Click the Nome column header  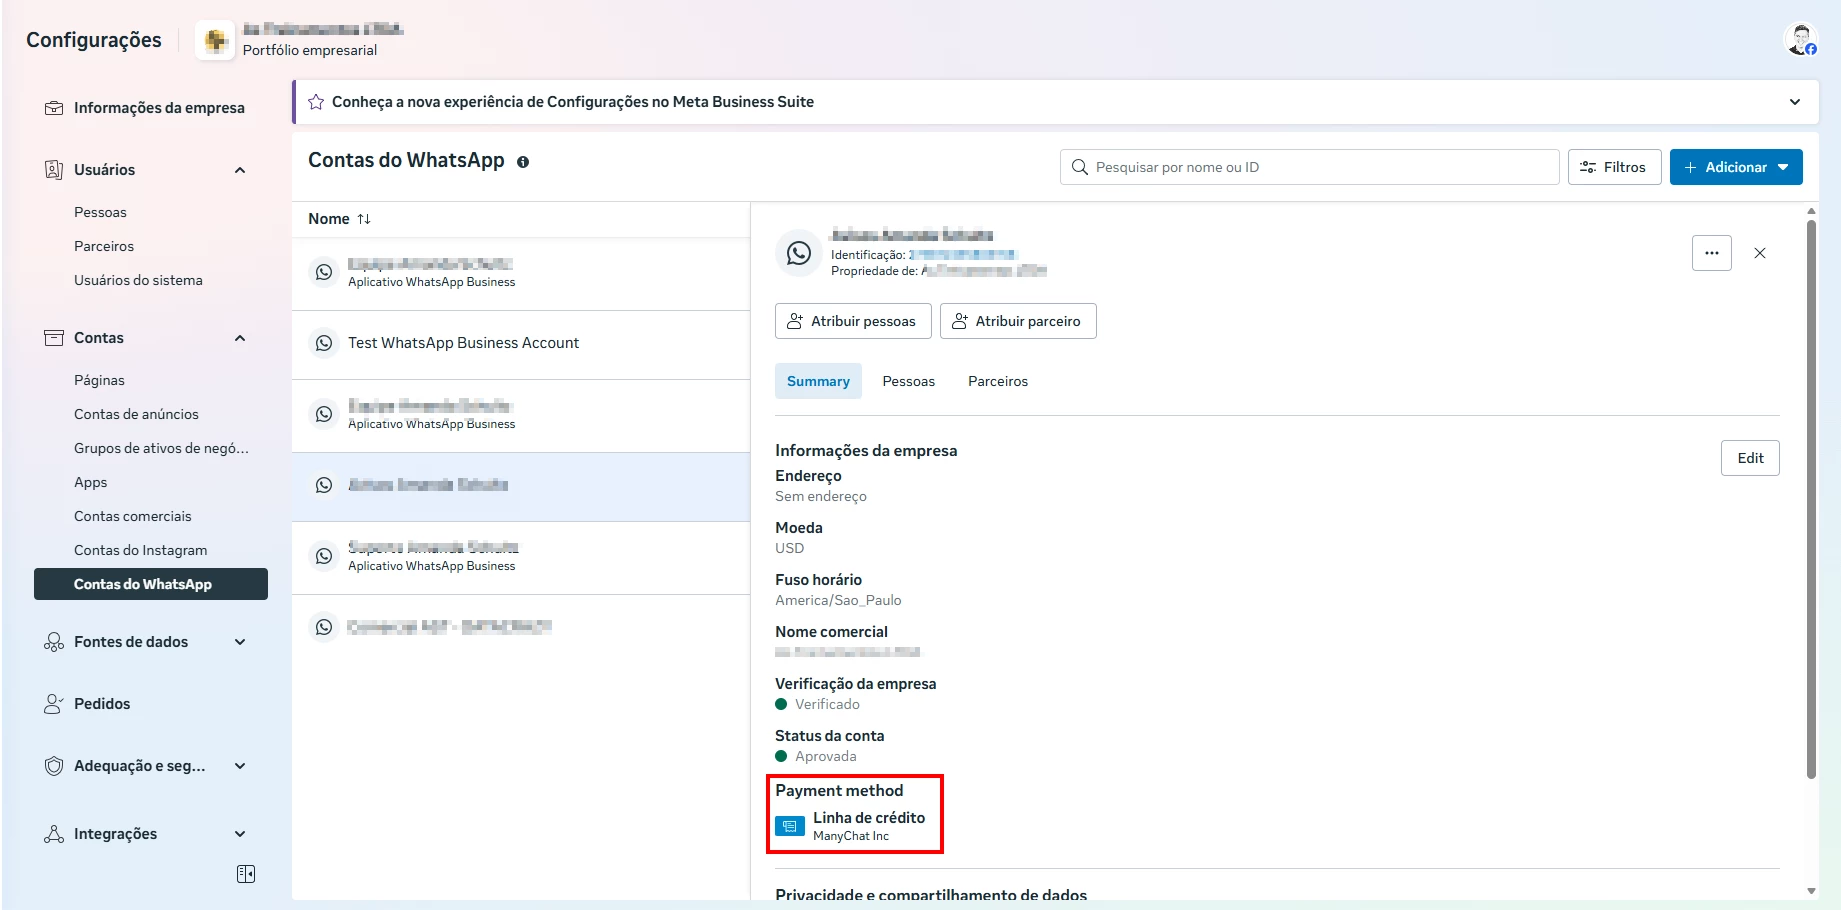pyautogui.click(x=329, y=219)
